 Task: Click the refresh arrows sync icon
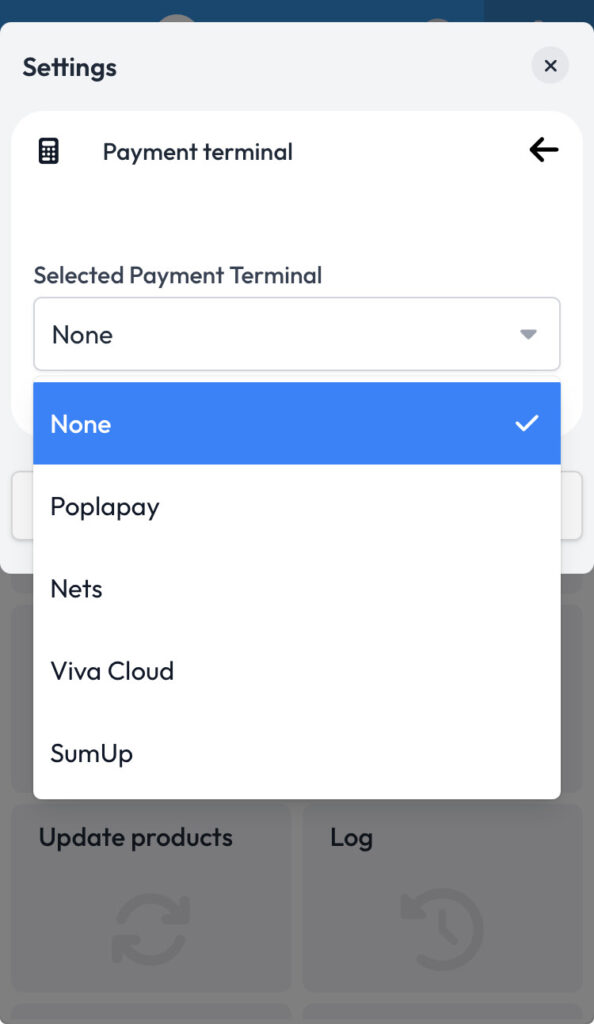(151, 929)
